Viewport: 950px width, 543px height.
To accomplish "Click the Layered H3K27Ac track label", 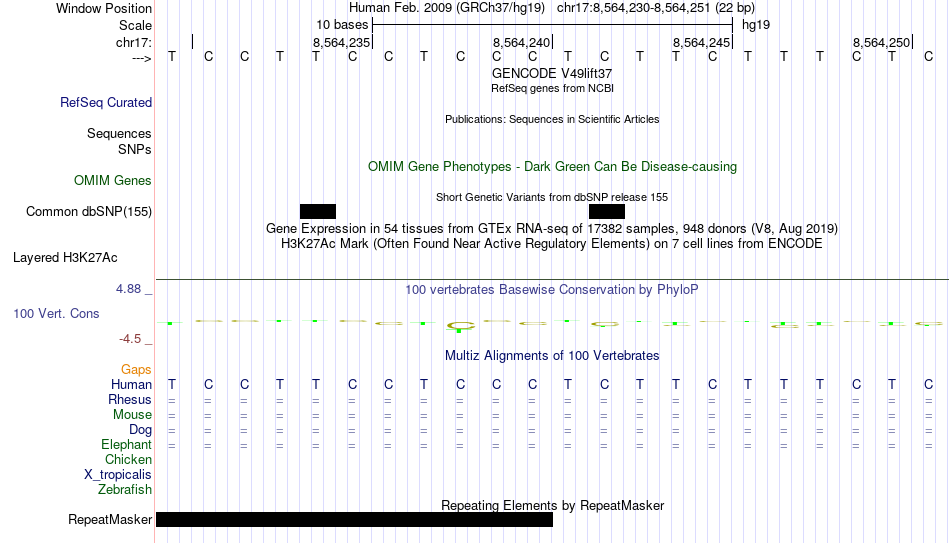I will [65, 258].
